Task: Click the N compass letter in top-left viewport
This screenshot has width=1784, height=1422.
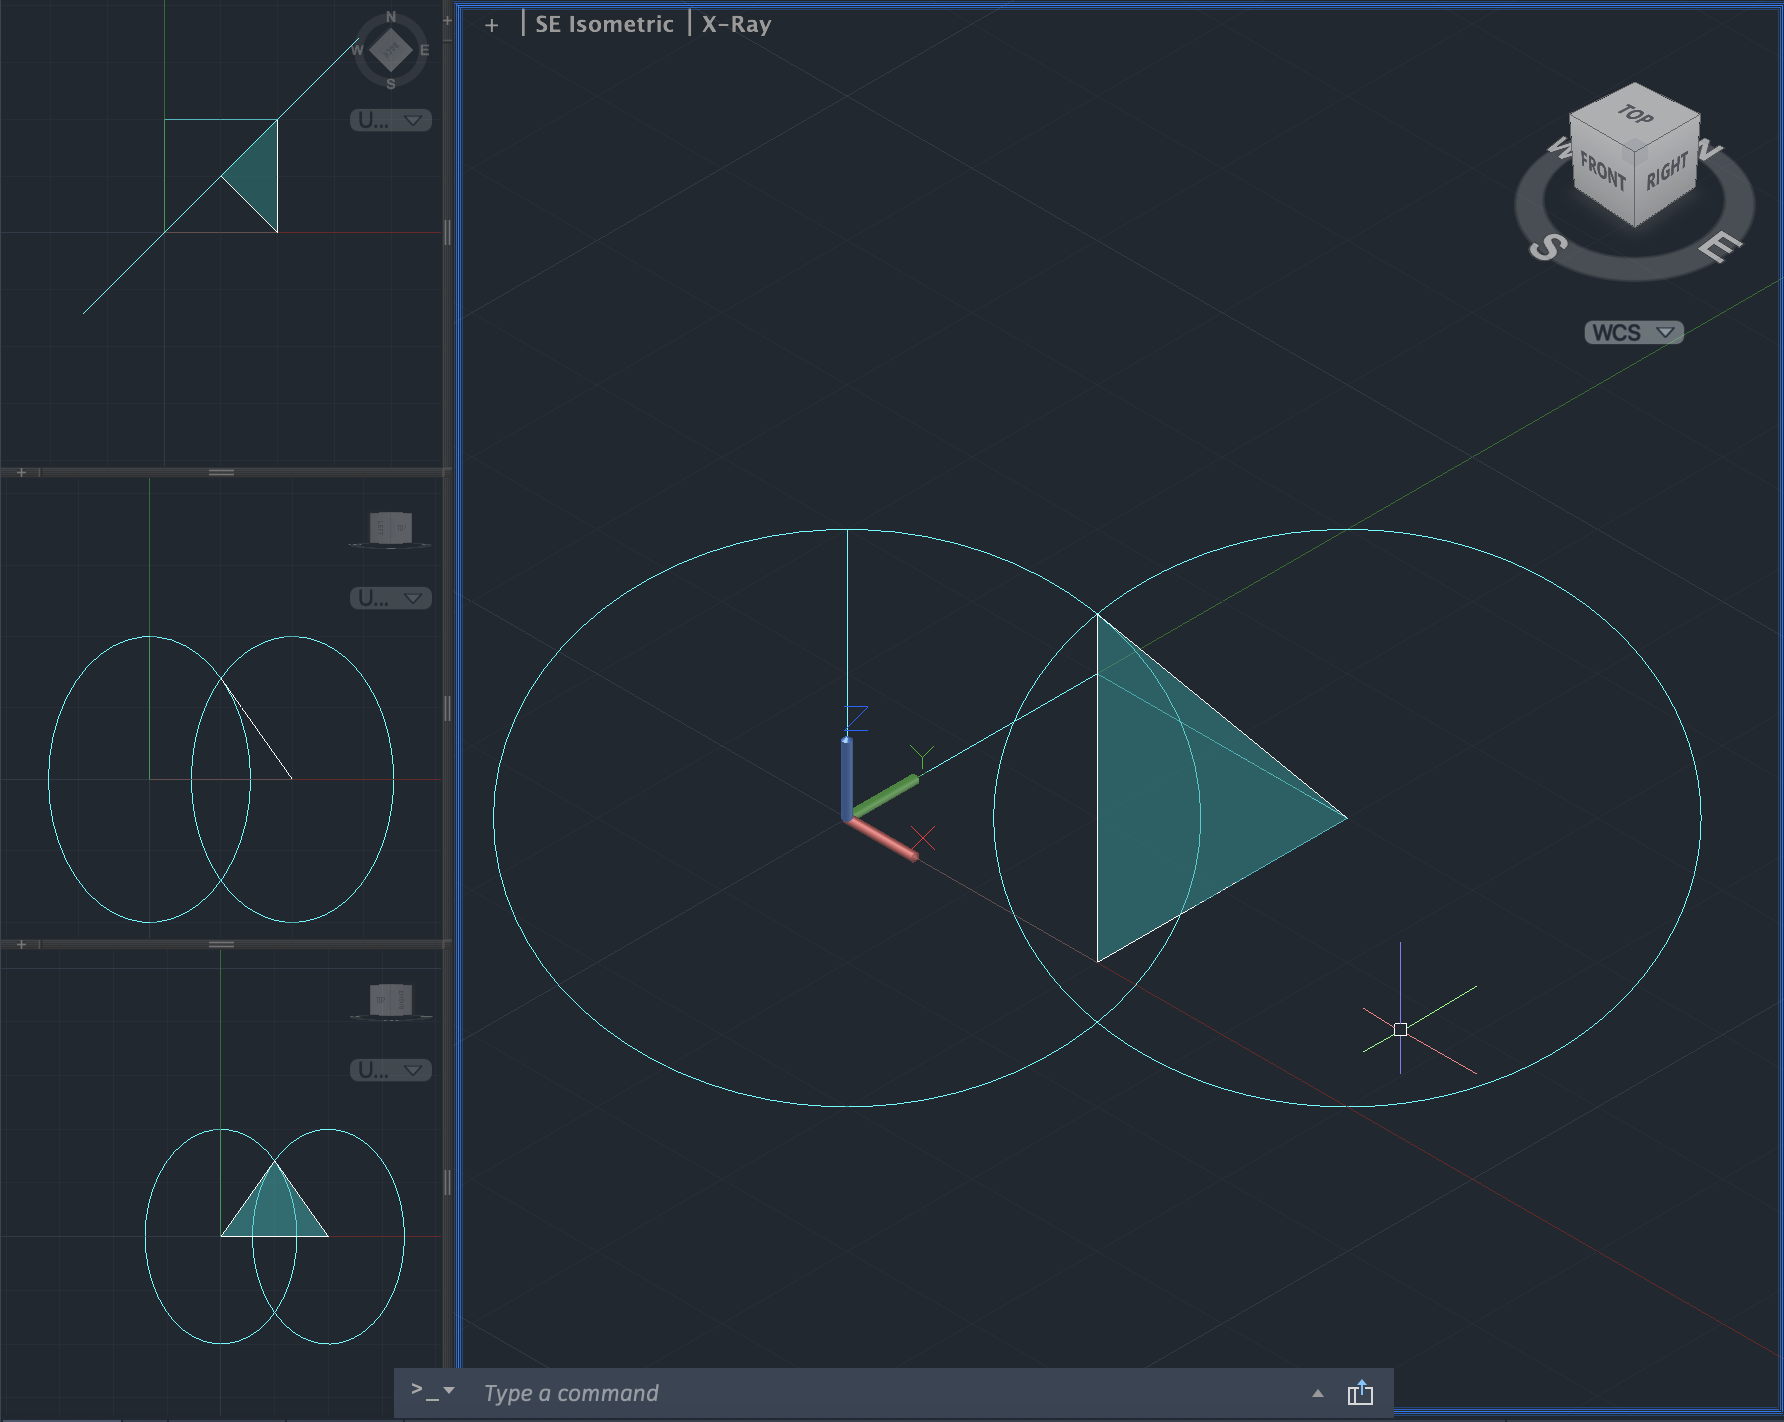Action: coord(391,17)
